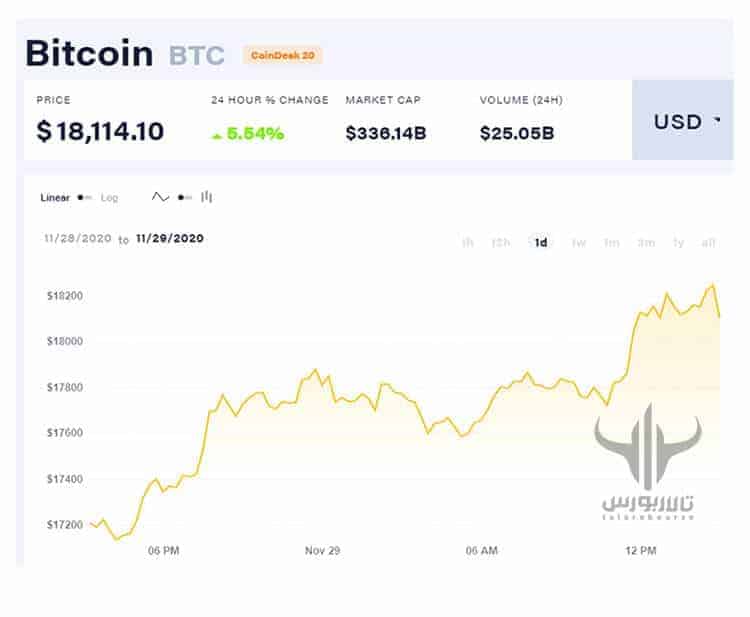Click the CoinDesk 20 badge
Image resolution: width=750 pixels, height=617 pixels.
click(282, 55)
